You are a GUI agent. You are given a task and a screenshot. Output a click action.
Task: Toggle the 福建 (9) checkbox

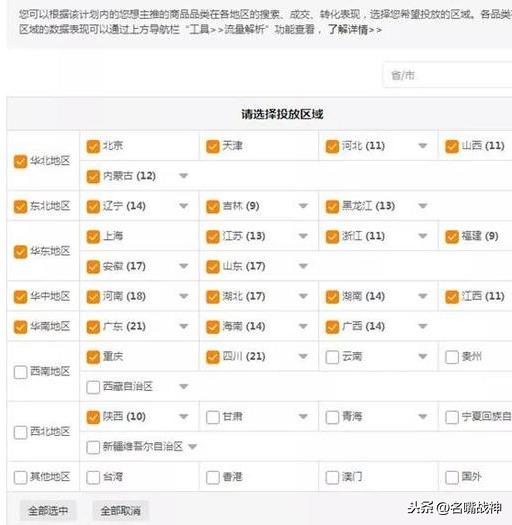[x=452, y=237]
